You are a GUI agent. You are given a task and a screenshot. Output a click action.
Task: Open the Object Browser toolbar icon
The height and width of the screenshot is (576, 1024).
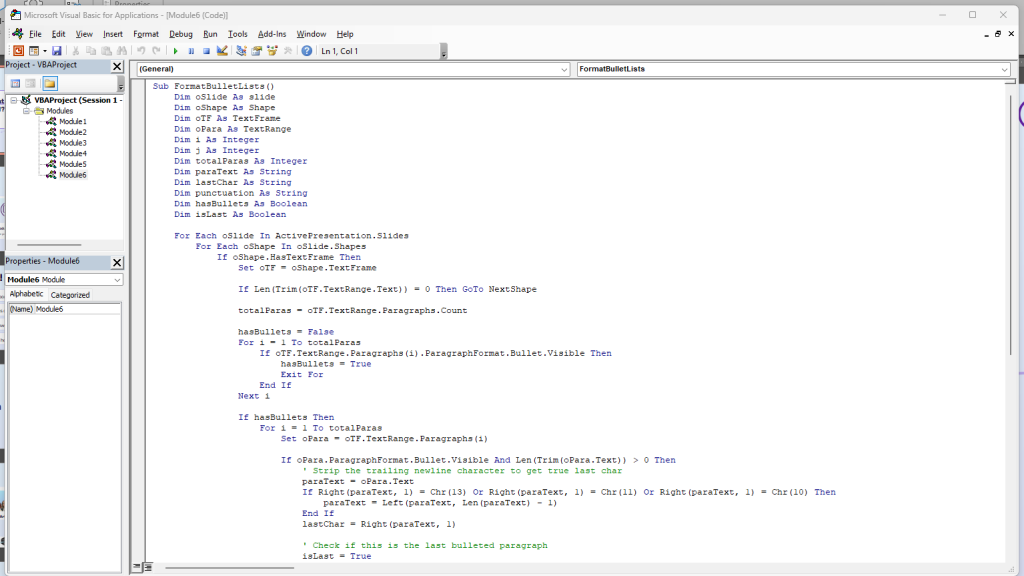(272, 51)
